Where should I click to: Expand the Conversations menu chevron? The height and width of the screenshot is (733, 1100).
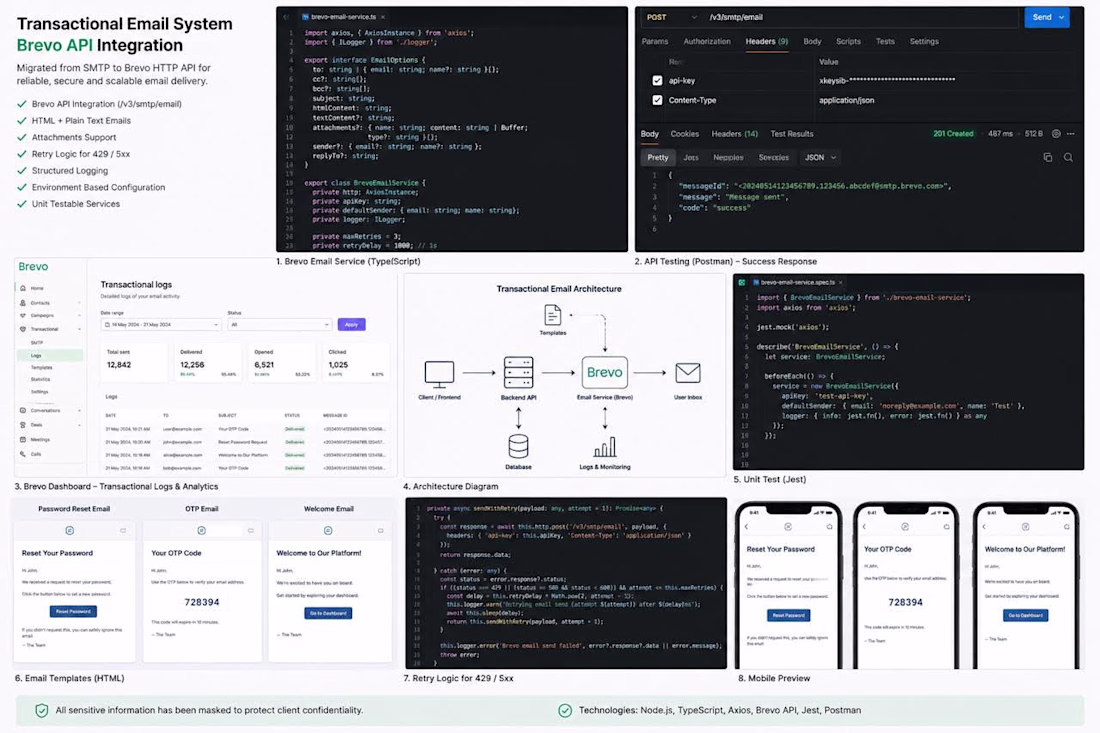[x=79, y=410]
